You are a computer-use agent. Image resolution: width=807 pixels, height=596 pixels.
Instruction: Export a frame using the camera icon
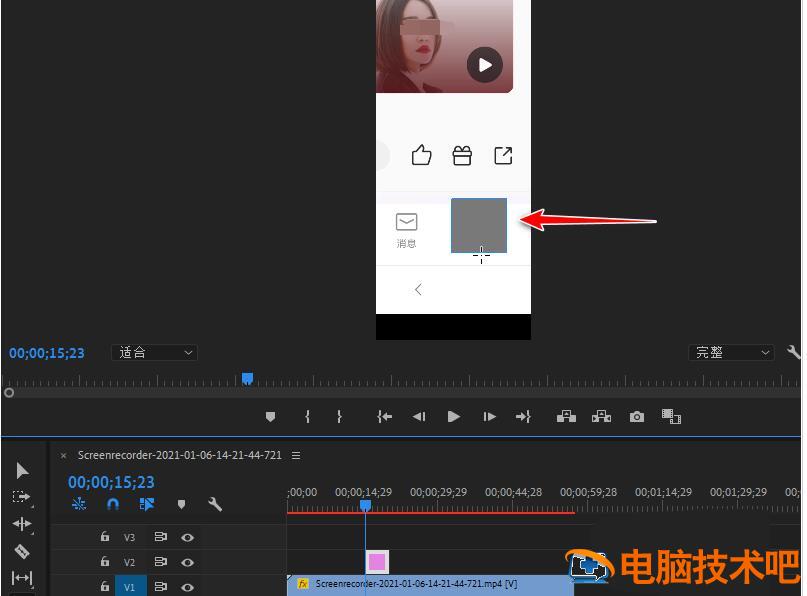click(637, 417)
